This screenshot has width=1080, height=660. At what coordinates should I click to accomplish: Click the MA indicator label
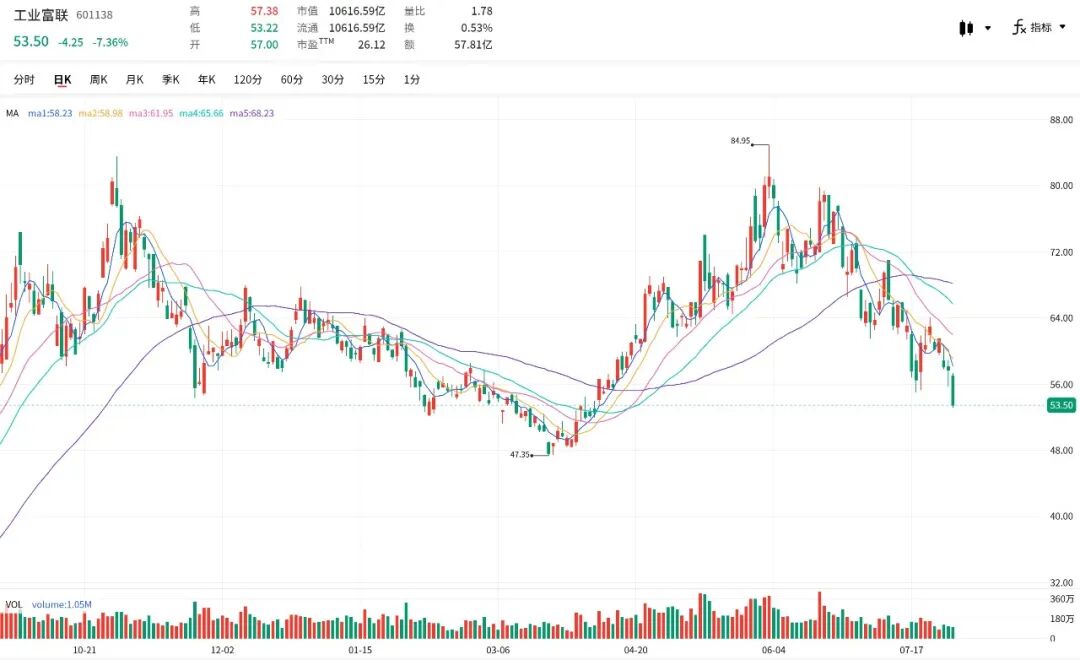[12, 114]
